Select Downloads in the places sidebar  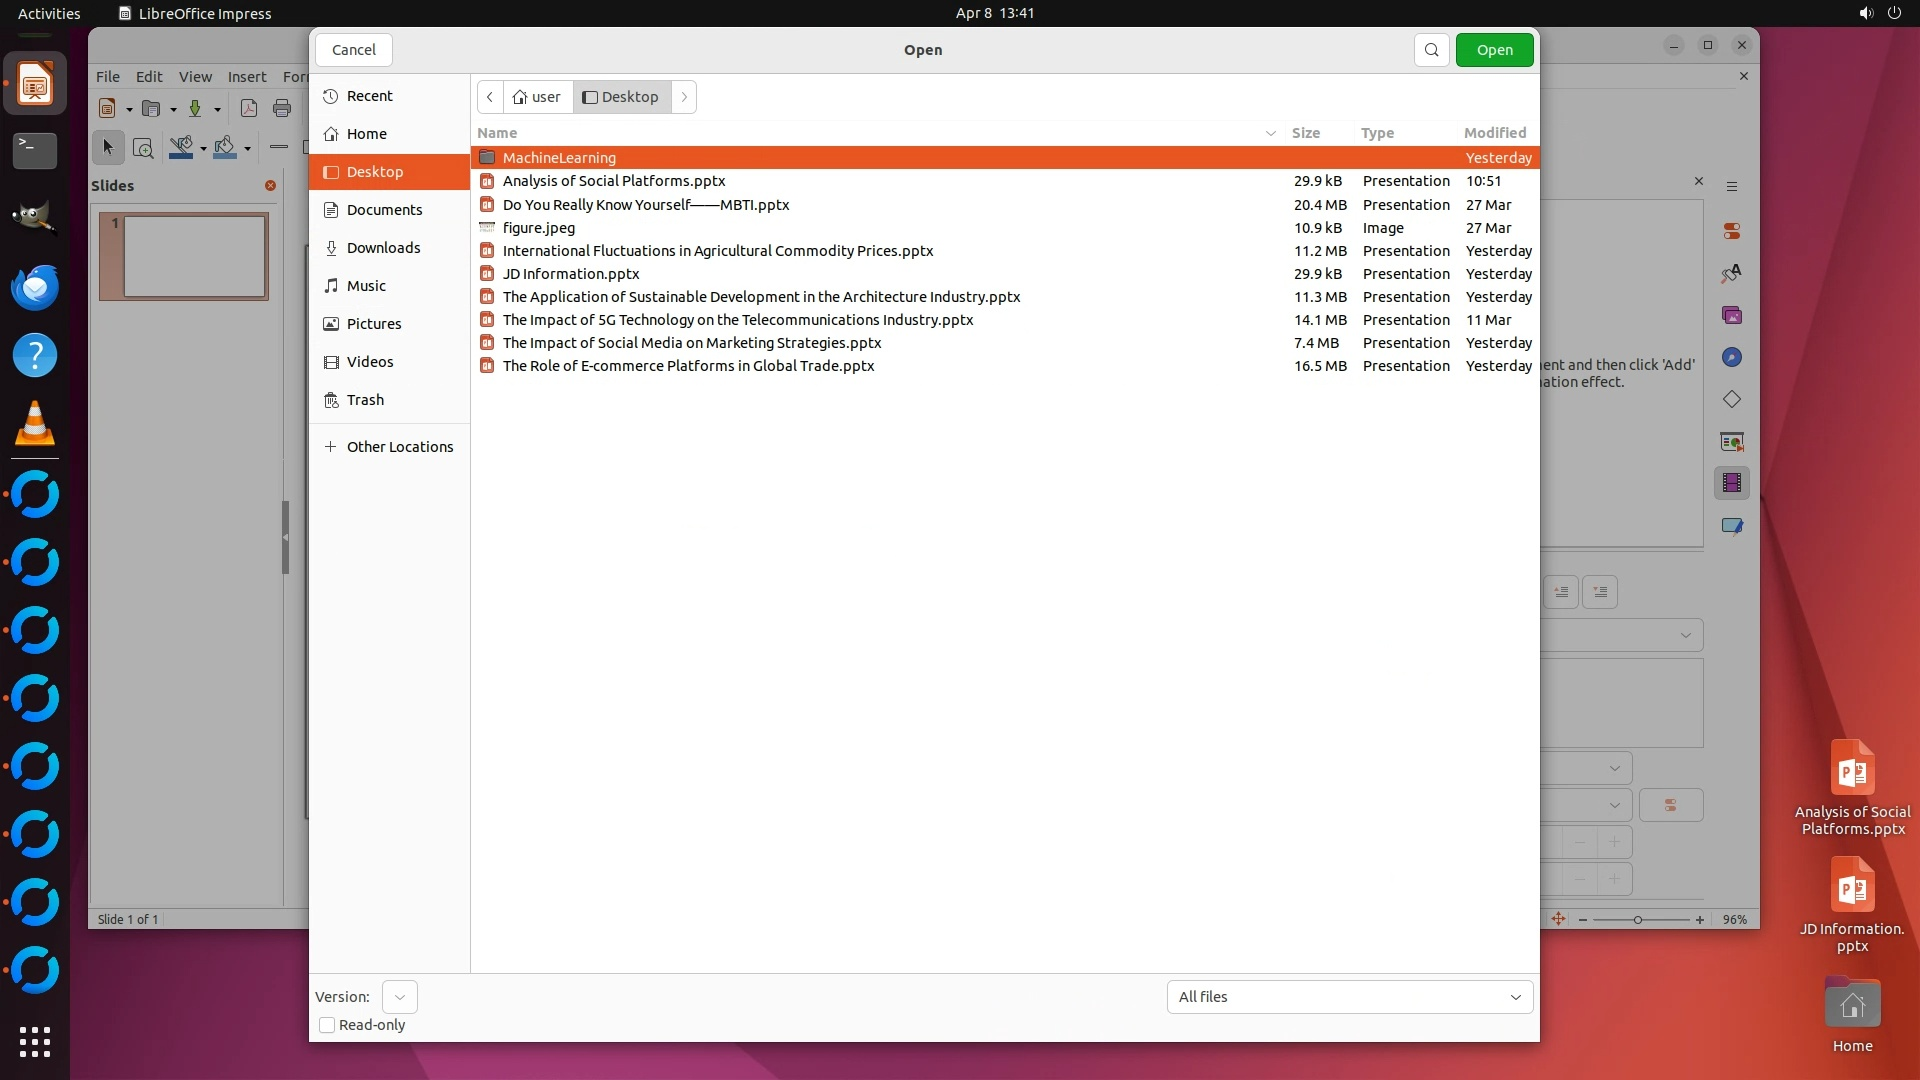383,248
